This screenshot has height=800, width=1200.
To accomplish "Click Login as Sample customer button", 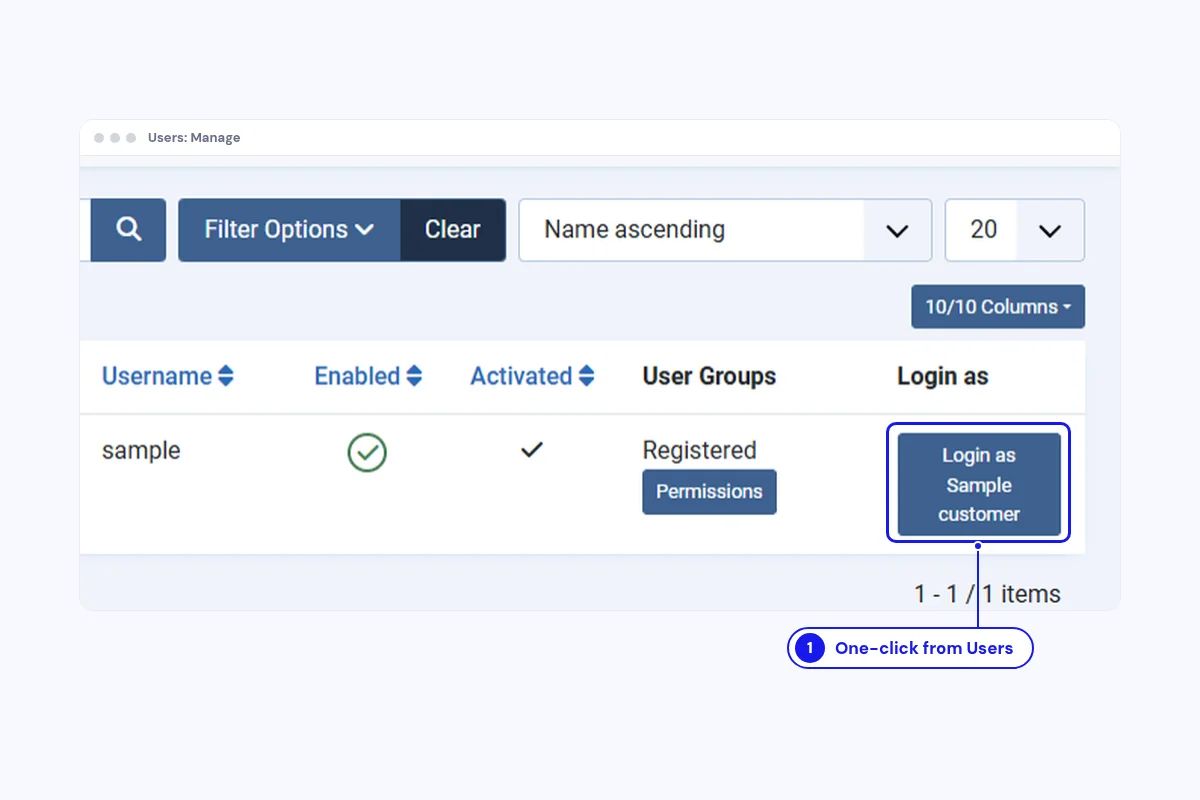I will 979,484.
